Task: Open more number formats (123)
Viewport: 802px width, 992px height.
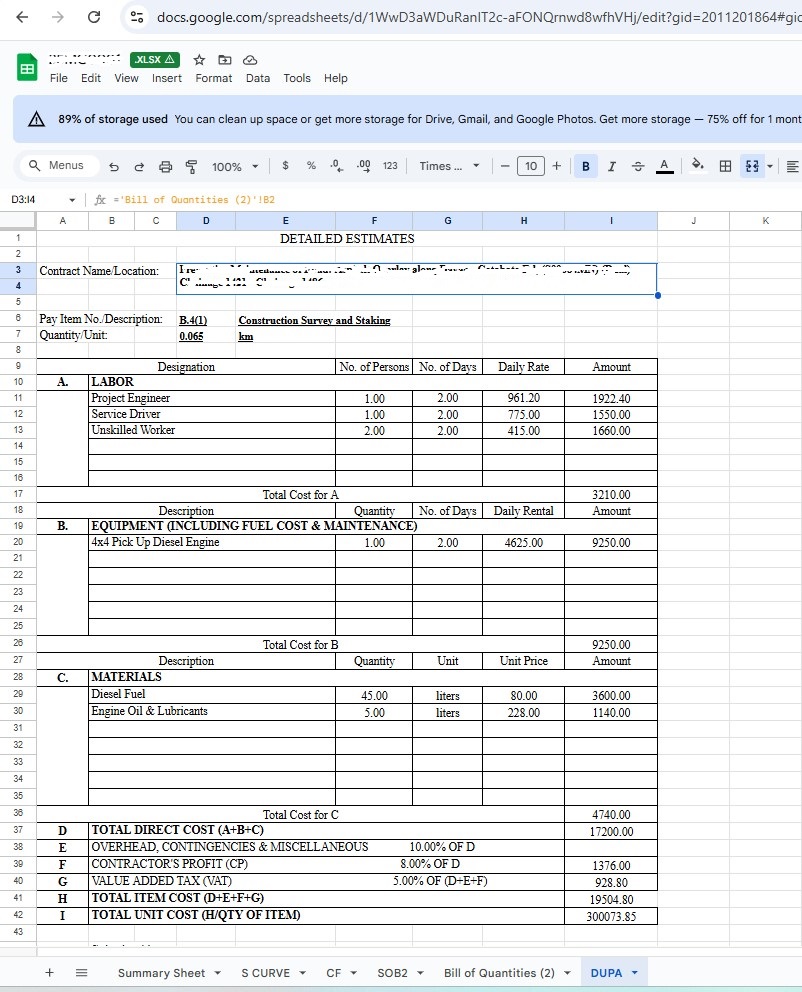Action: coord(390,166)
